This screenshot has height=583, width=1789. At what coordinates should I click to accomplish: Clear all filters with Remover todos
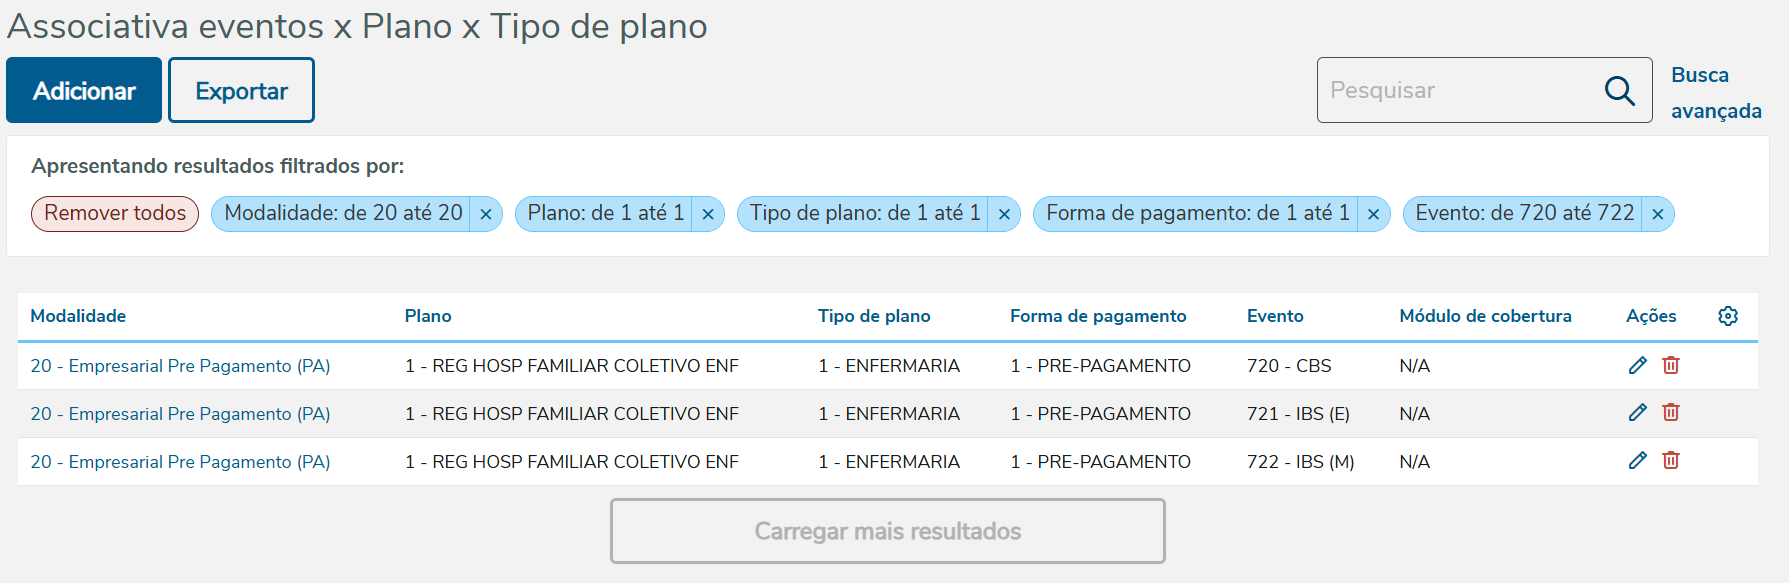point(115,213)
